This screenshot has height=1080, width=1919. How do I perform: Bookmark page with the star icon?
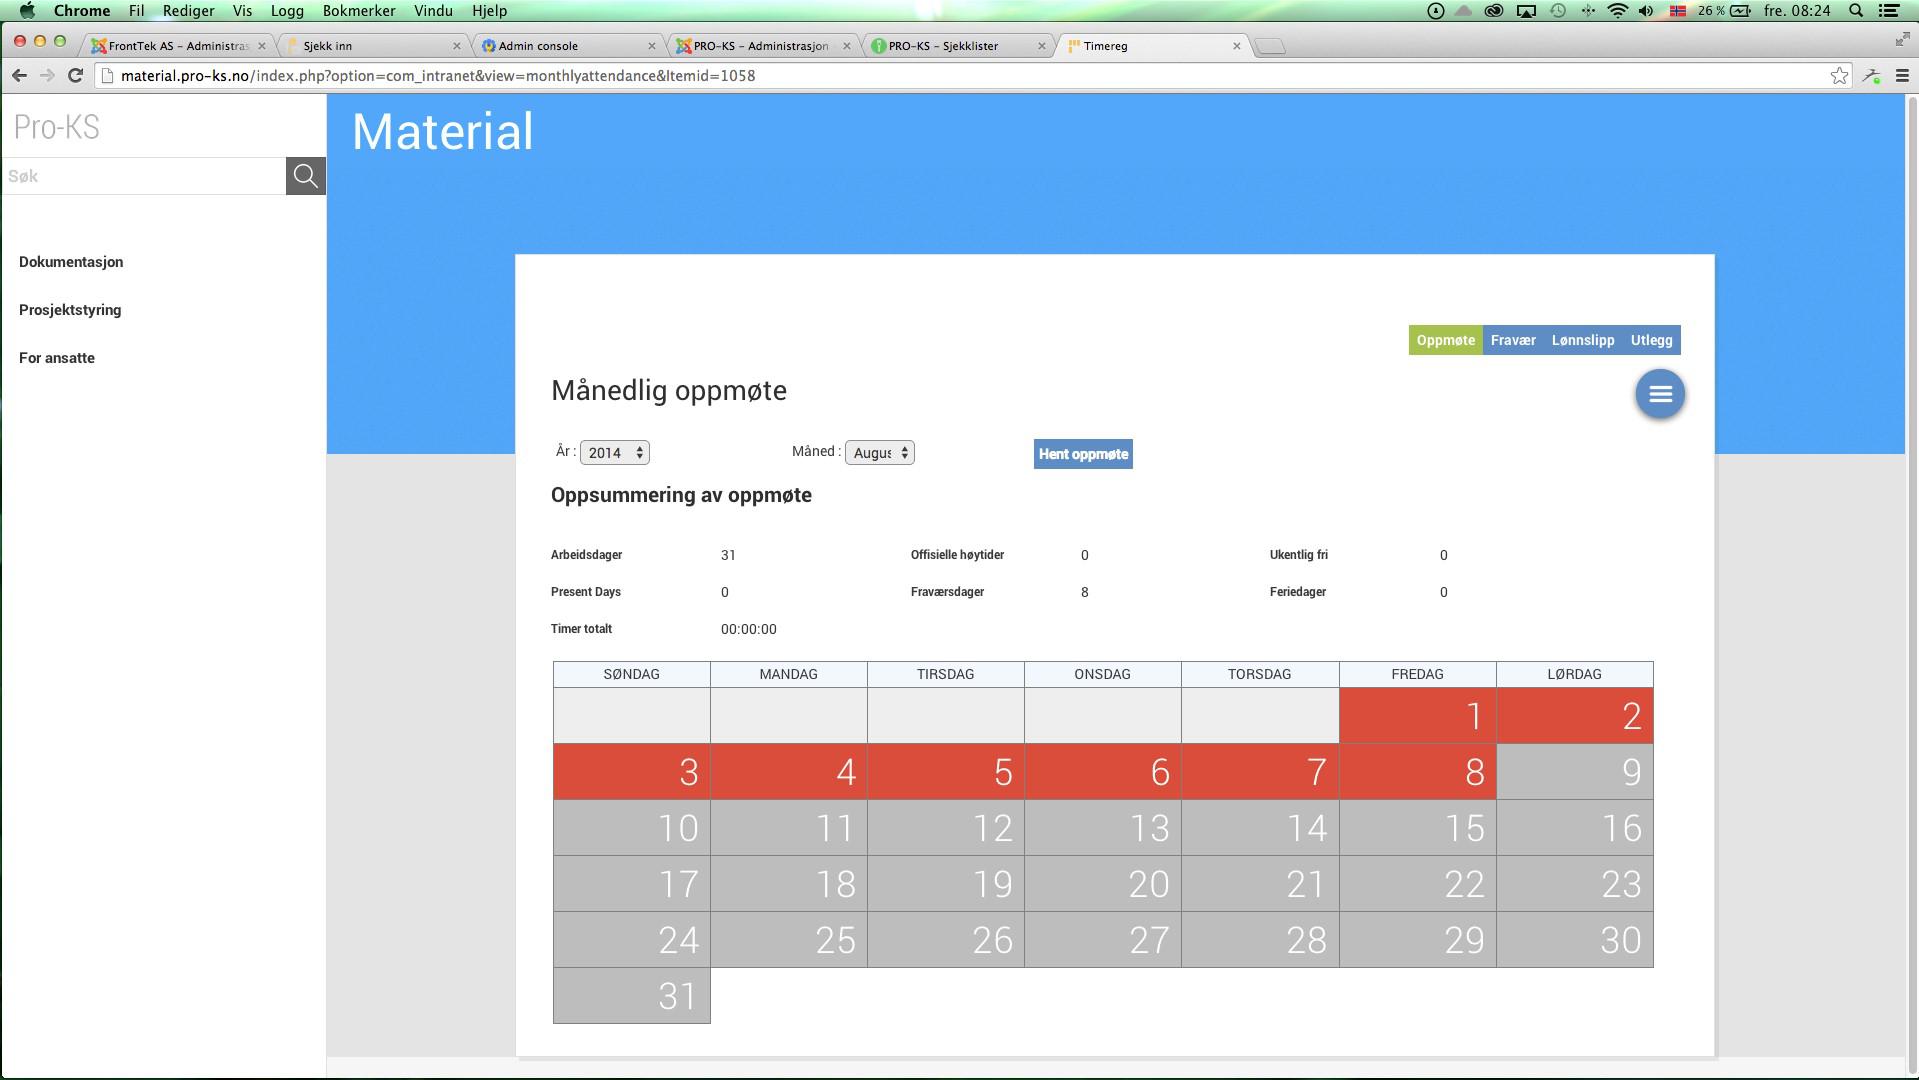tap(1839, 76)
